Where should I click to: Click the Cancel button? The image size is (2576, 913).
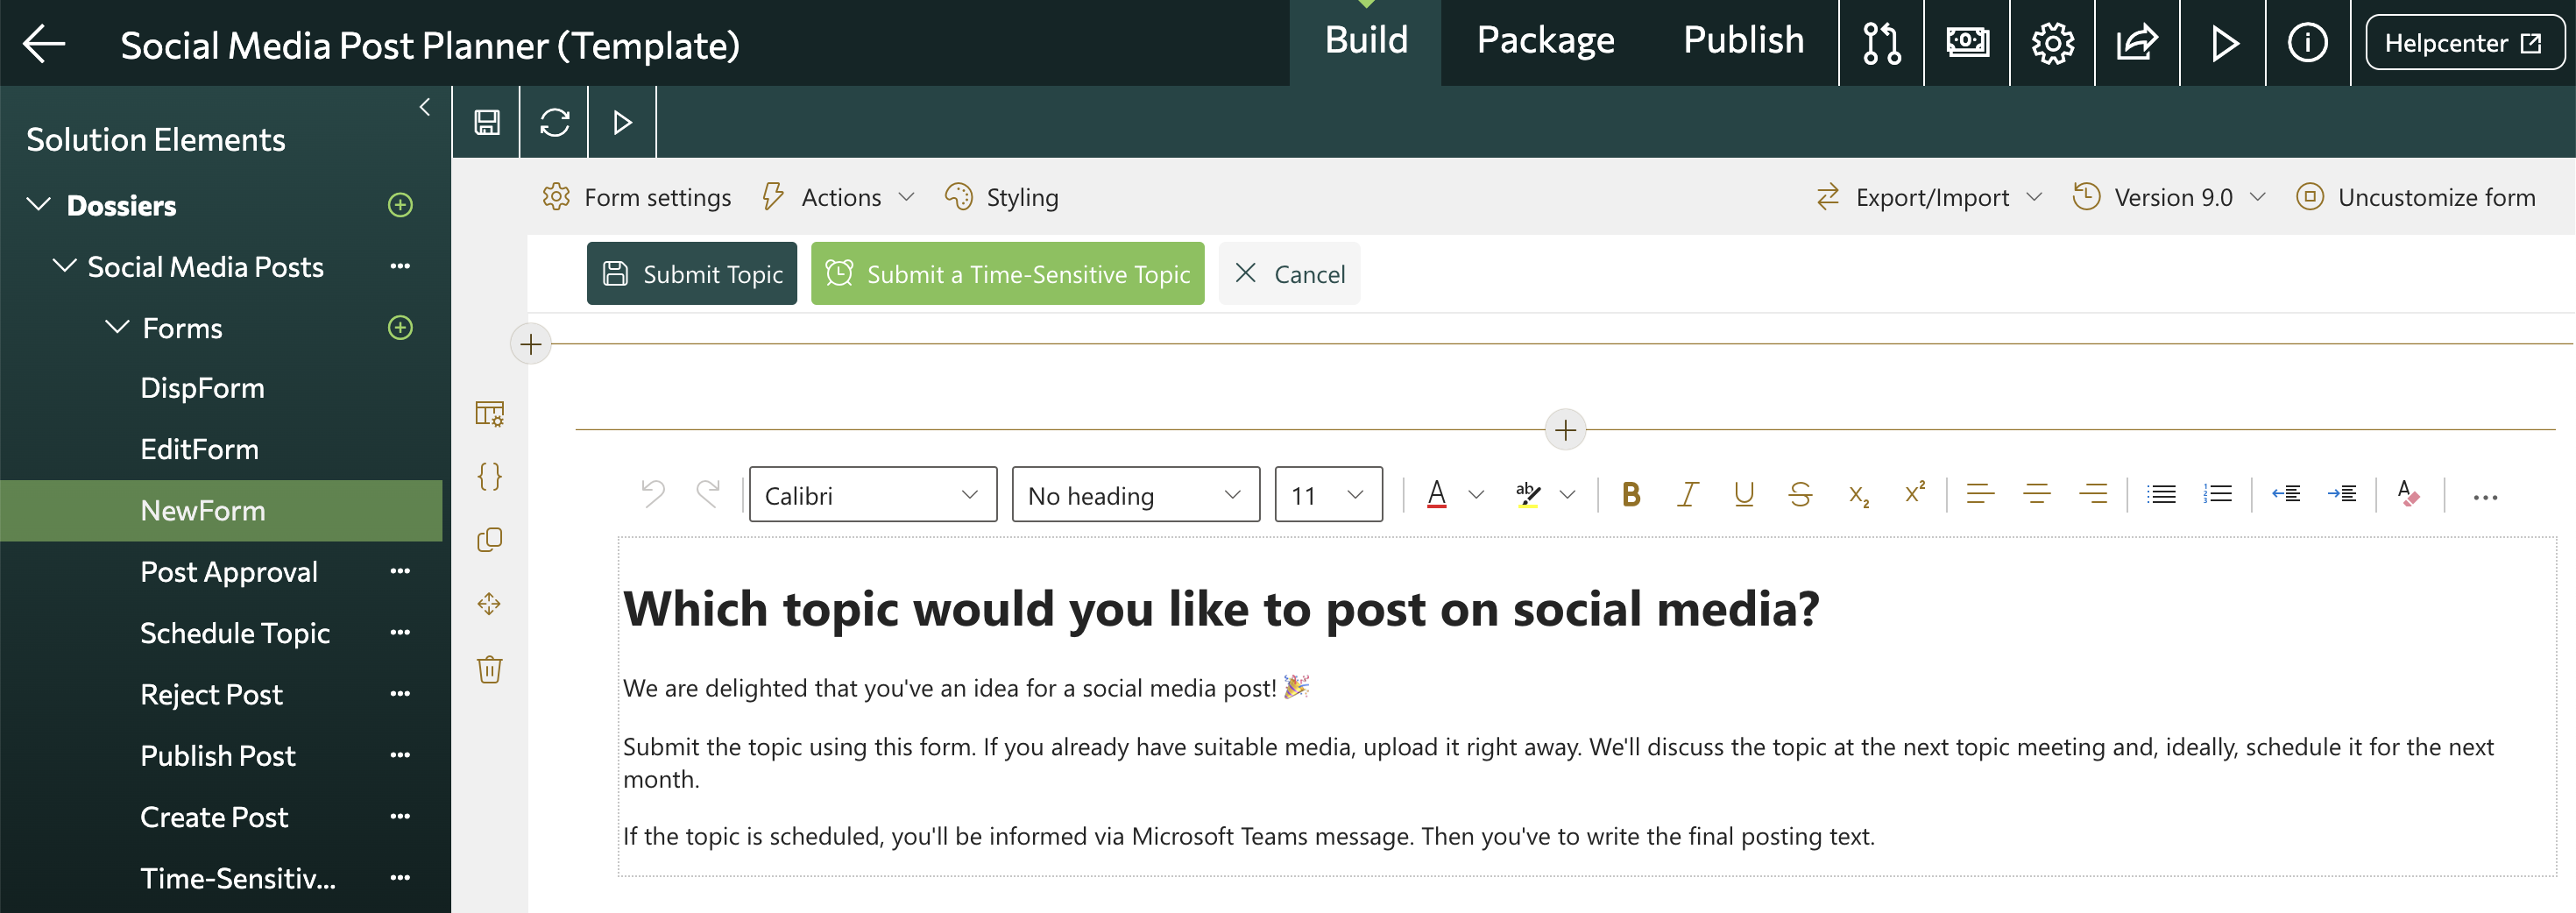[1289, 273]
